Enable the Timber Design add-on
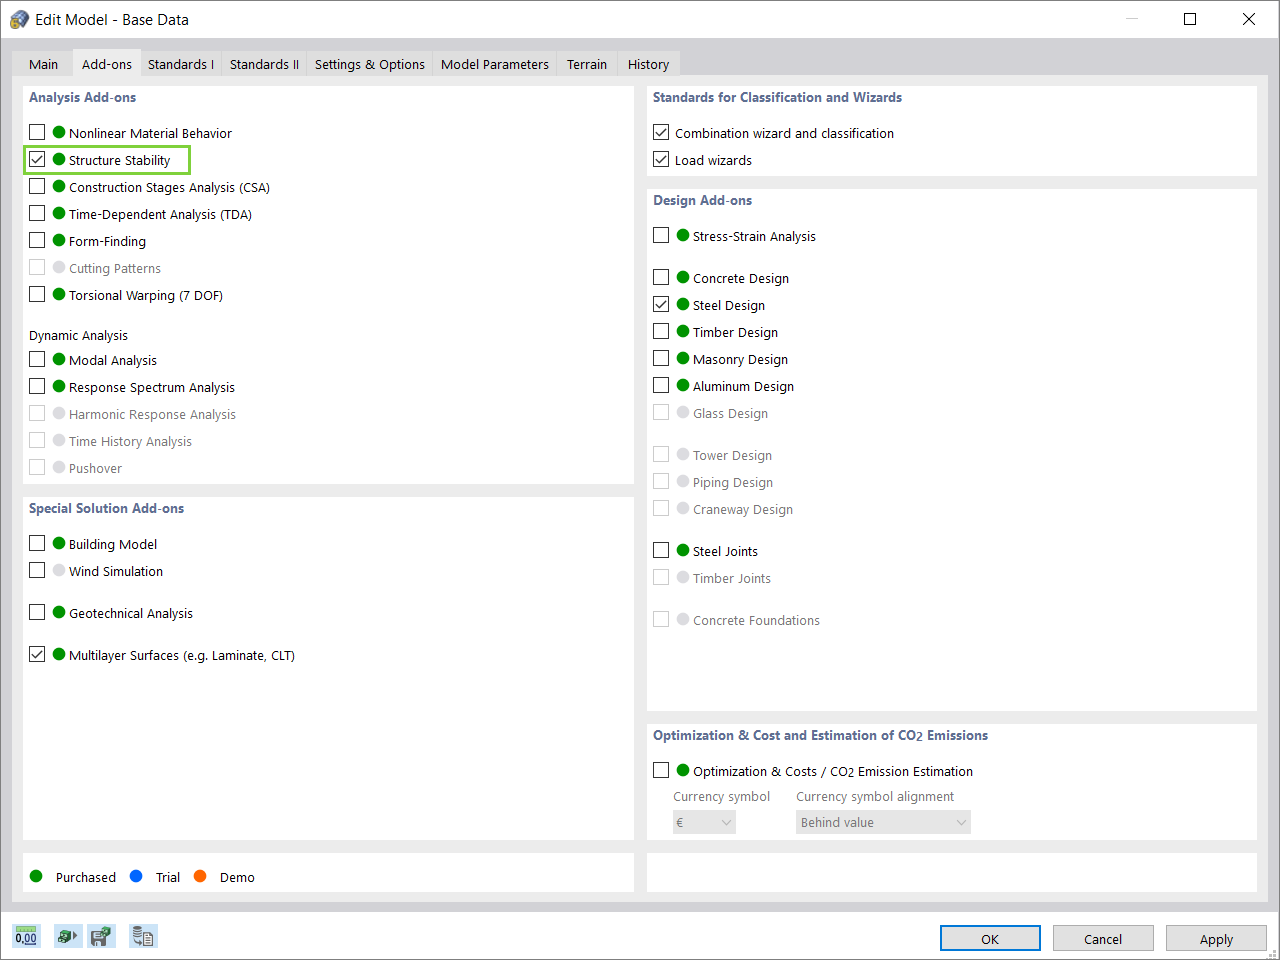 point(661,331)
